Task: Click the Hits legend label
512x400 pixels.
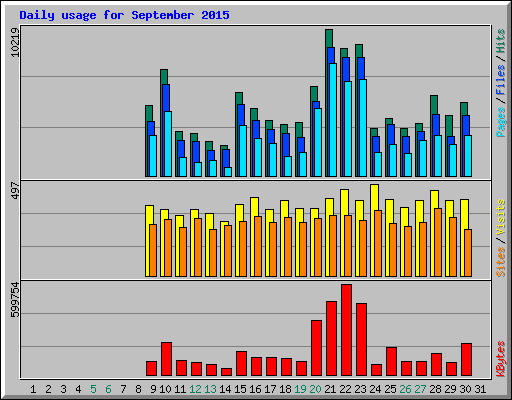Action: 500,41
